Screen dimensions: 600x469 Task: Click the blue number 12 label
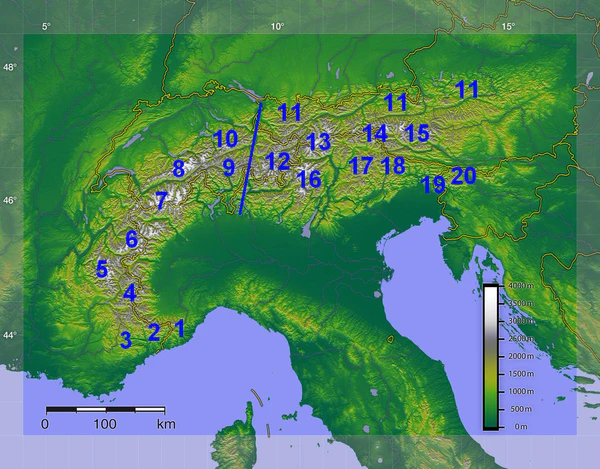click(277, 160)
